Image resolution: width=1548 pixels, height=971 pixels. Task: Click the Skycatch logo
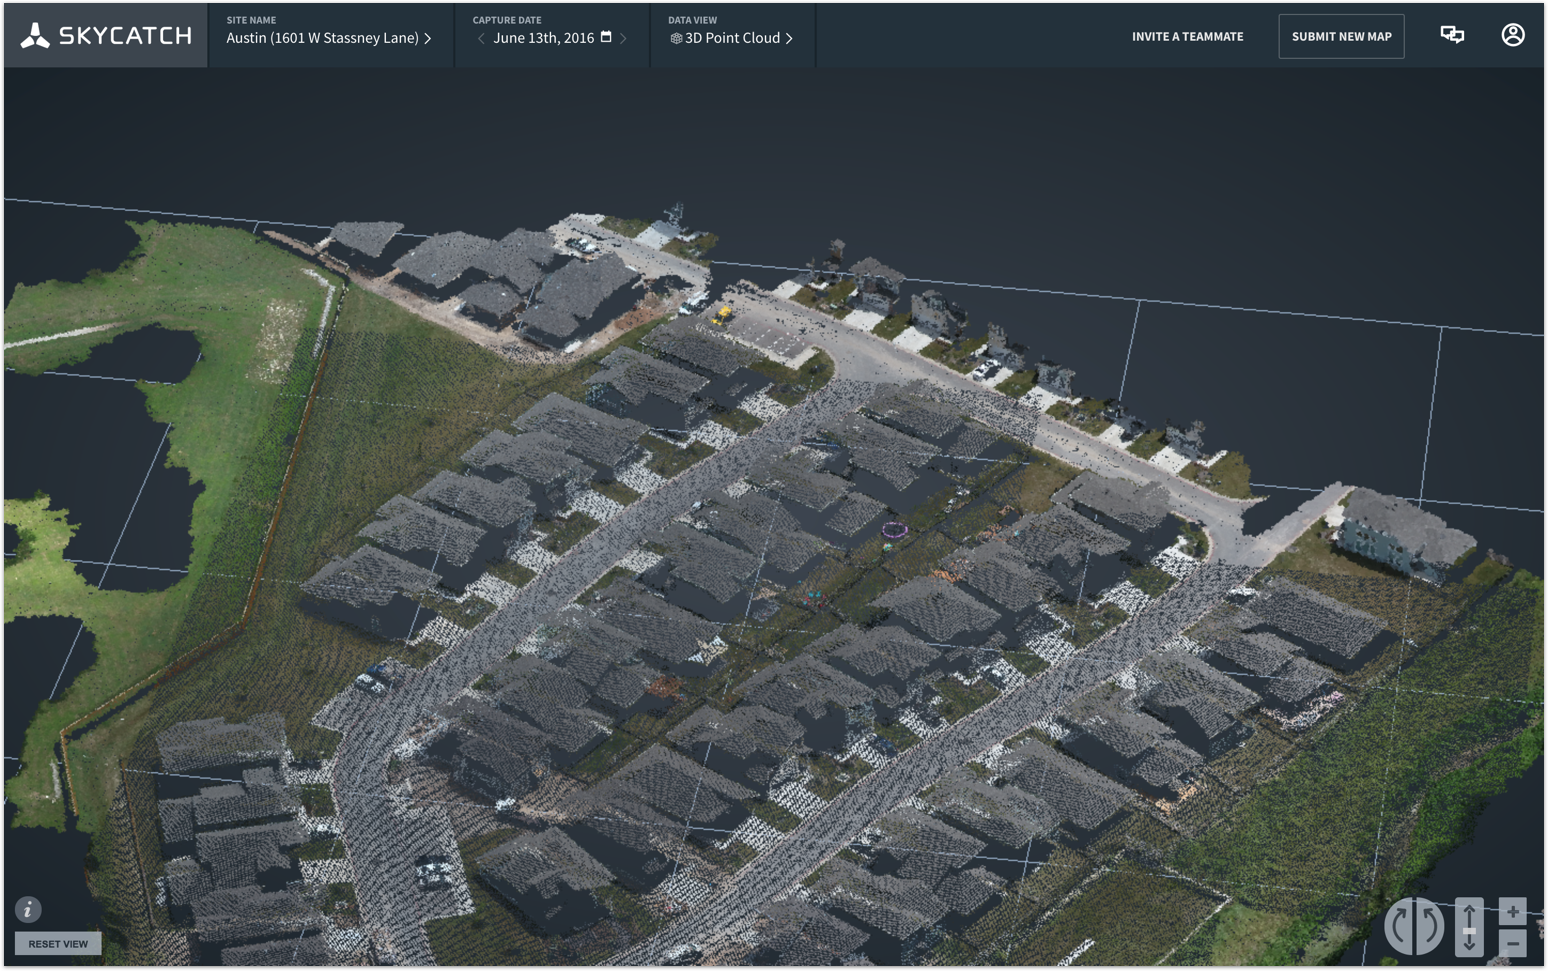(106, 36)
